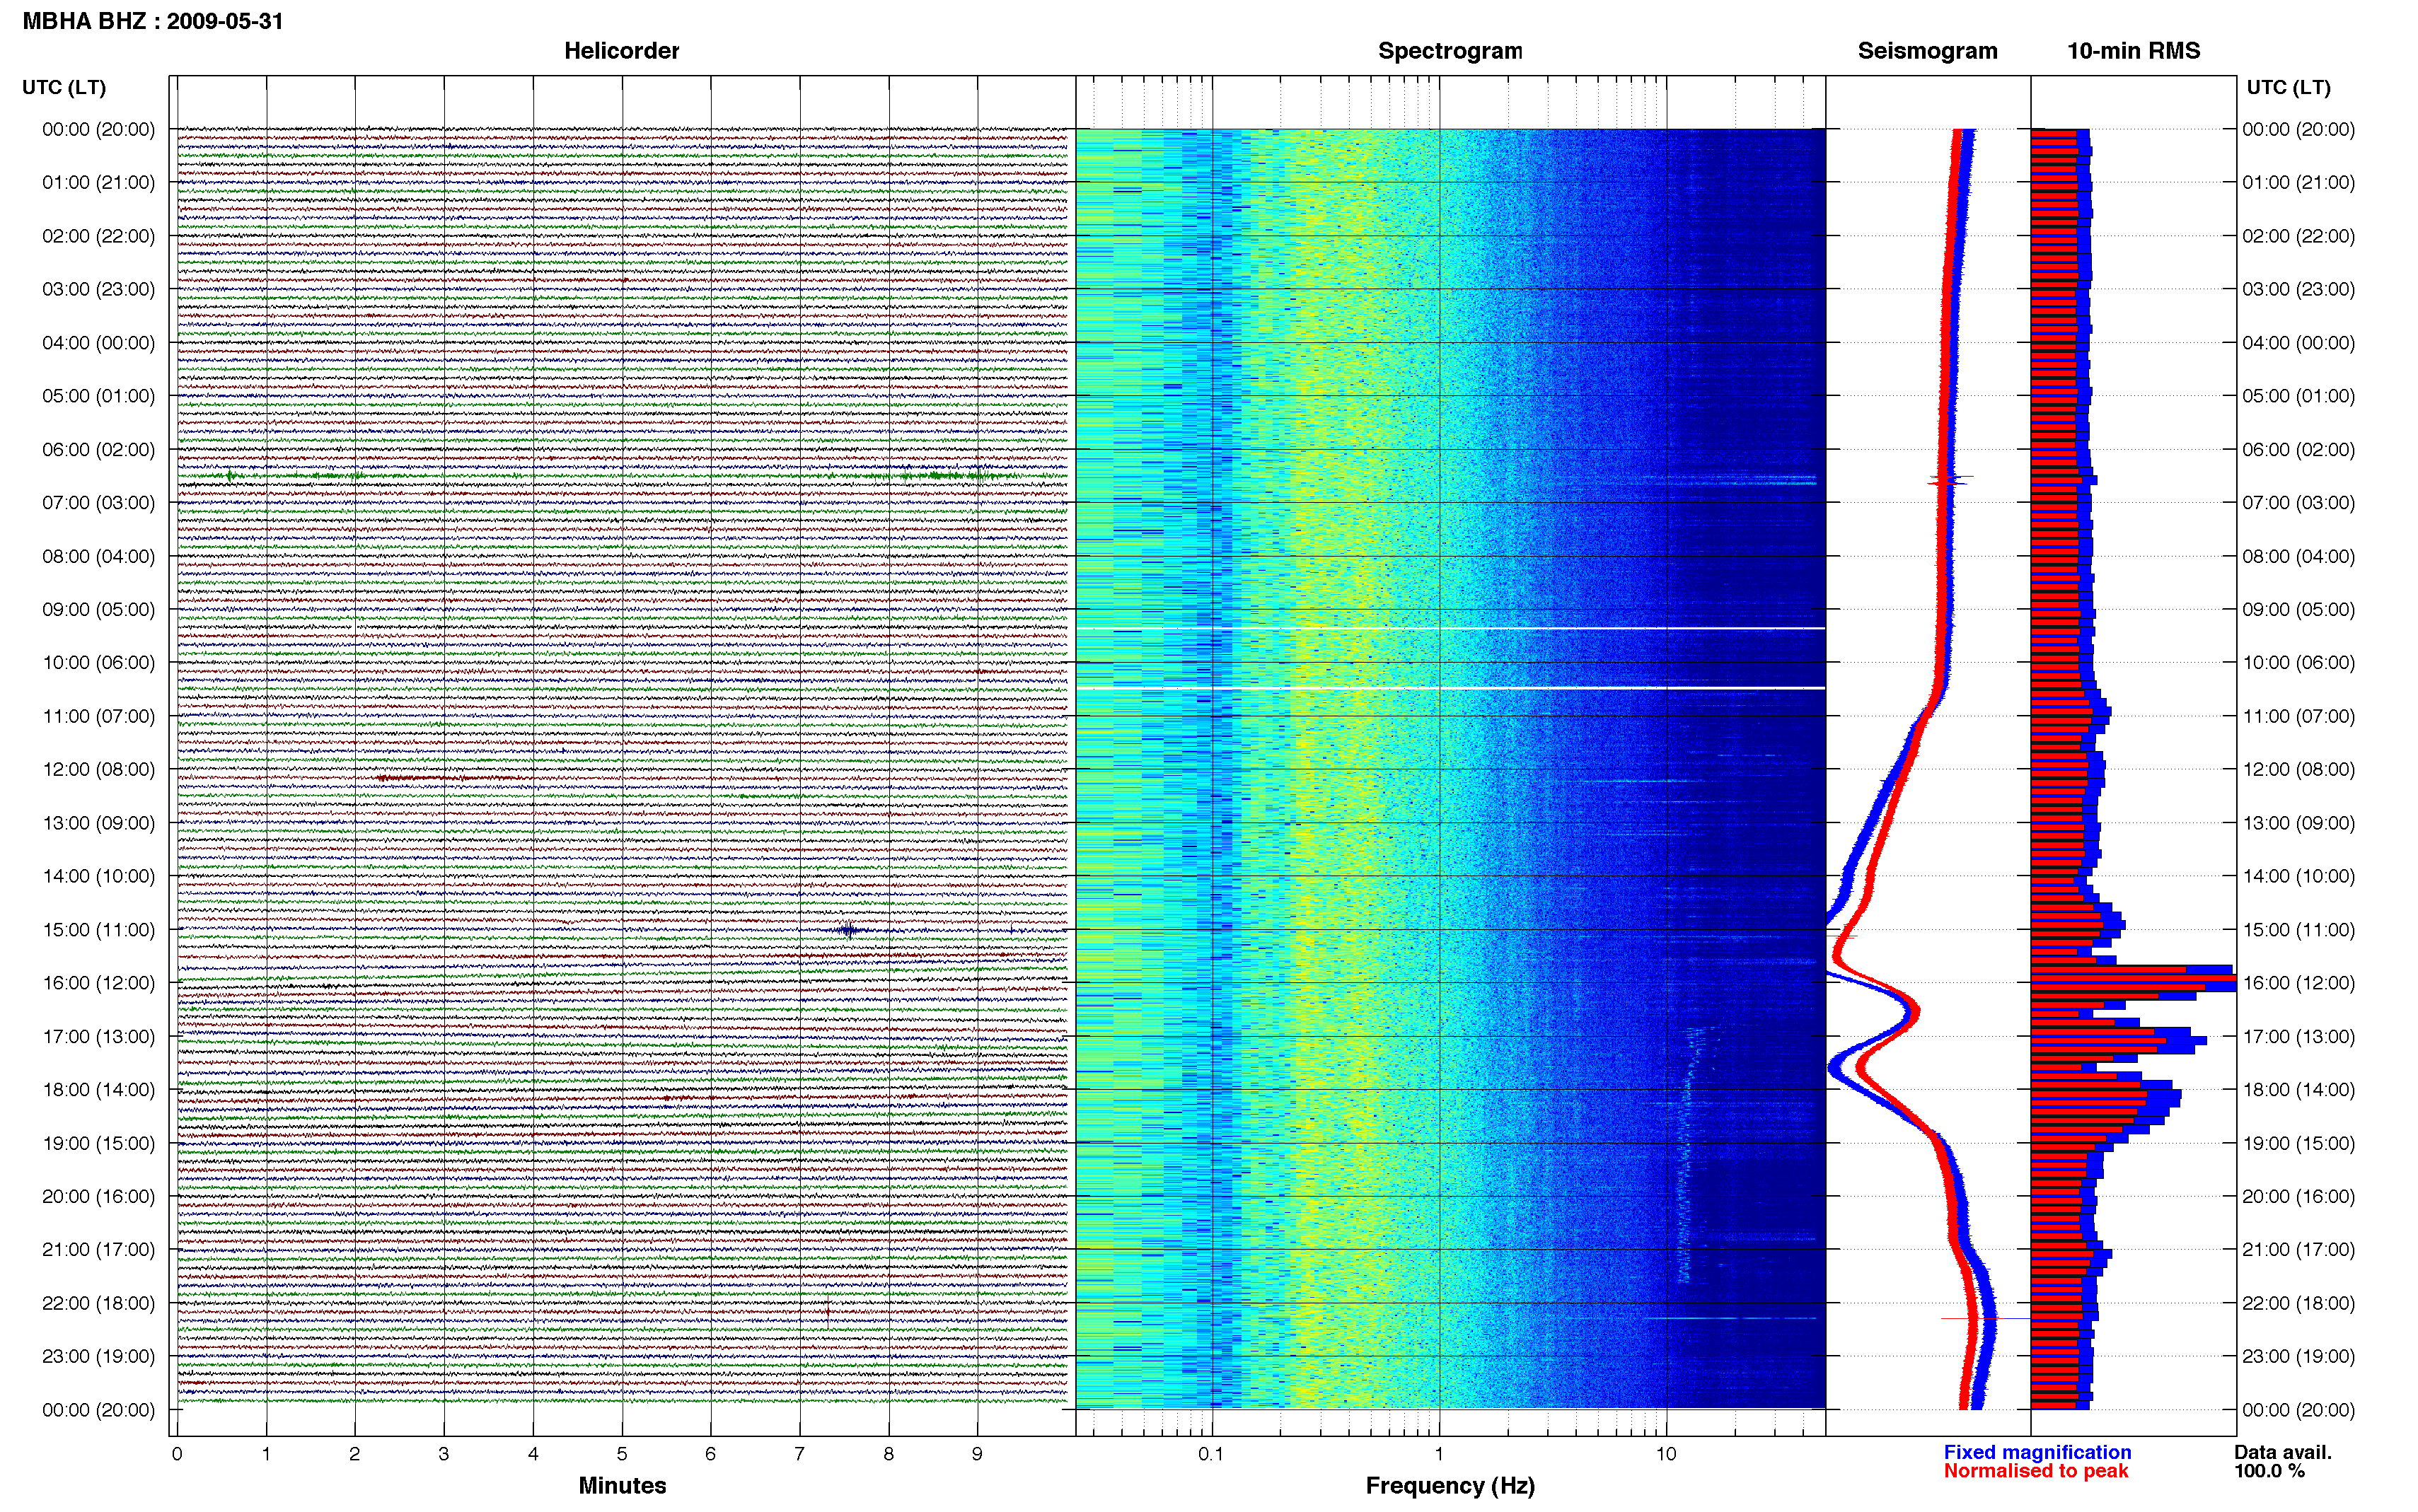Click the '100.0 %' data availability value
Viewport: 2418px width, 1512px height.
(x=2270, y=1471)
